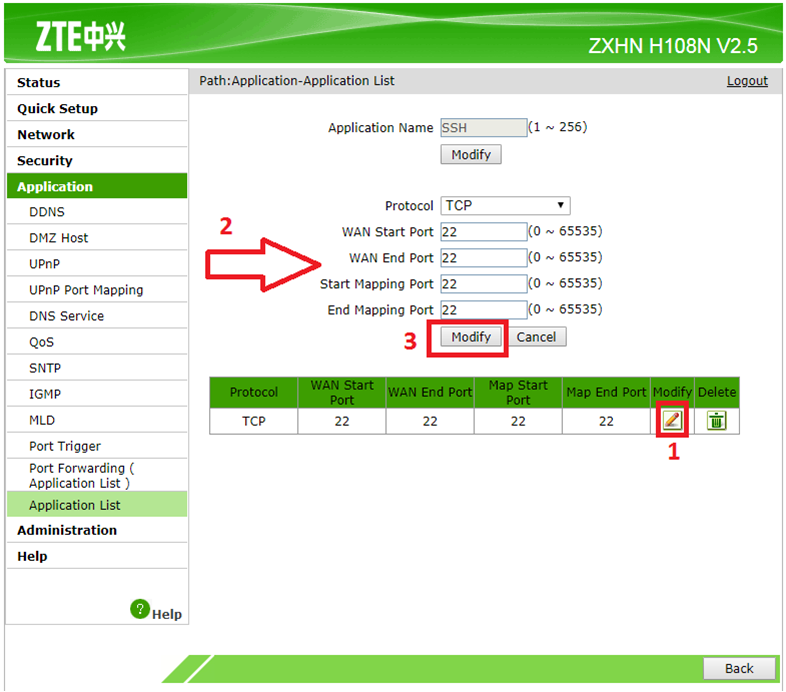Focus the End Mapping Port field
The image size is (786, 692).
(x=483, y=310)
